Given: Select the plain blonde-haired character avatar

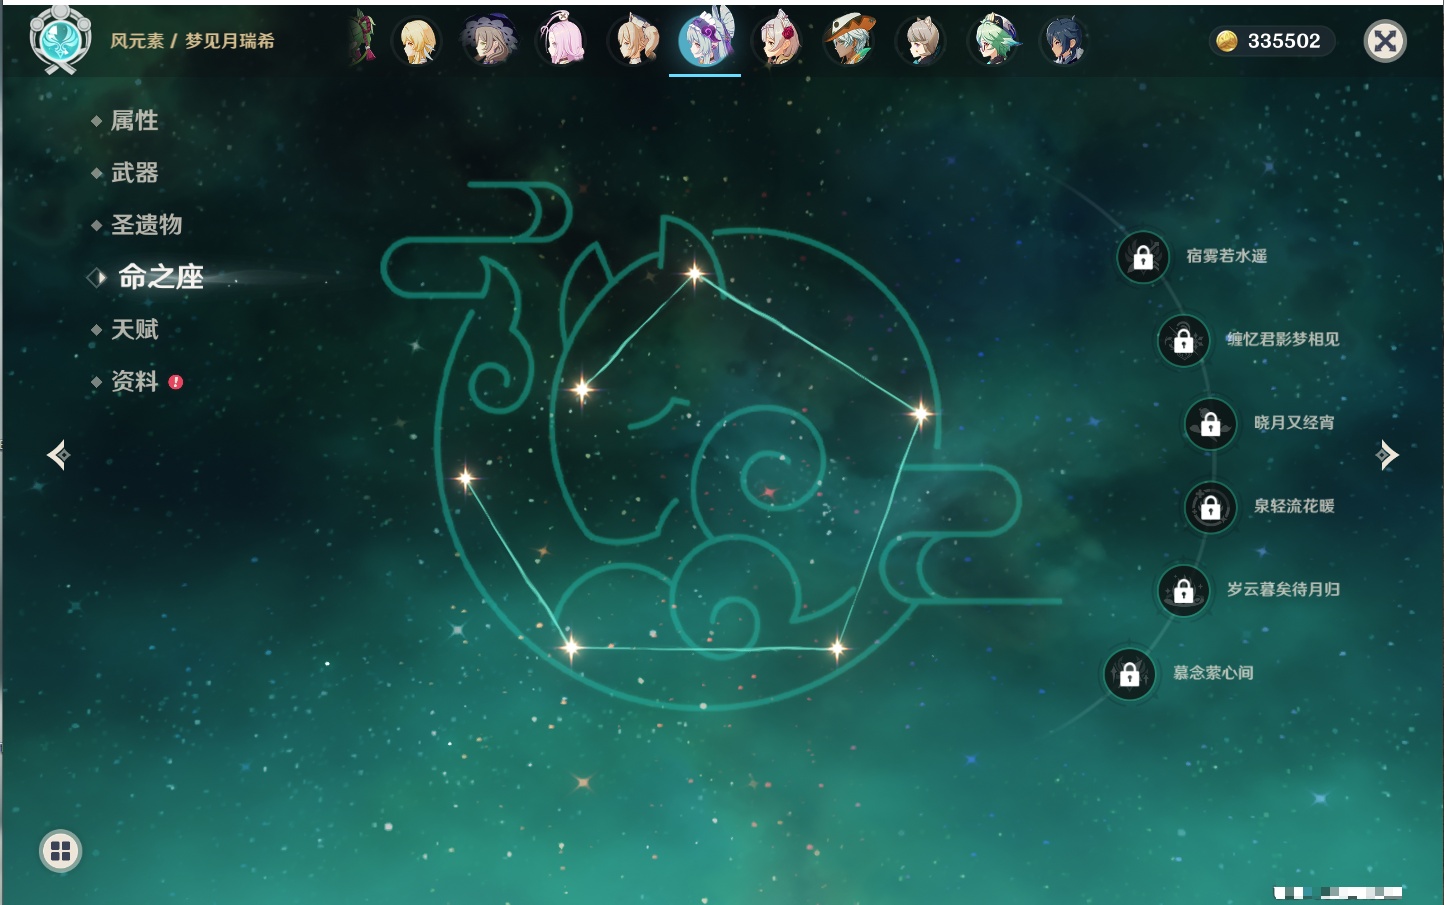Looking at the screenshot, I should pos(417,41).
